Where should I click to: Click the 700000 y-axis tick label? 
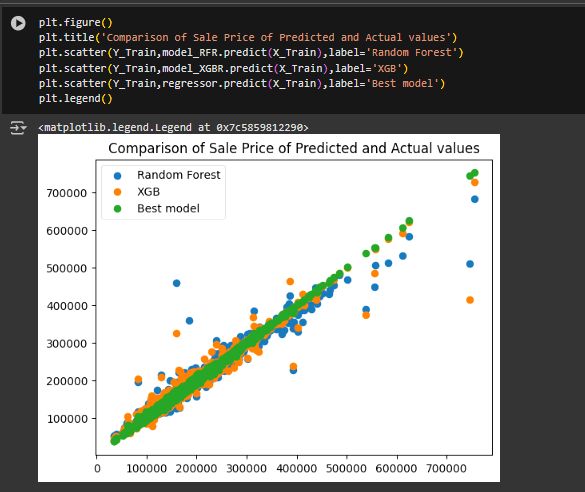click(66, 193)
